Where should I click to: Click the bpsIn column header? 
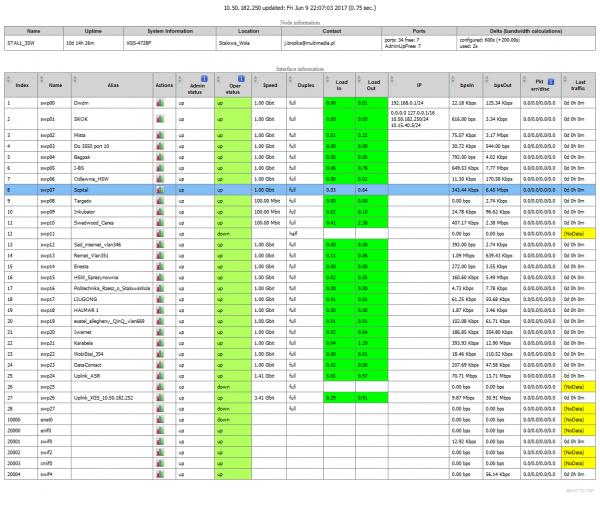pyautogui.click(x=462, y=86)
